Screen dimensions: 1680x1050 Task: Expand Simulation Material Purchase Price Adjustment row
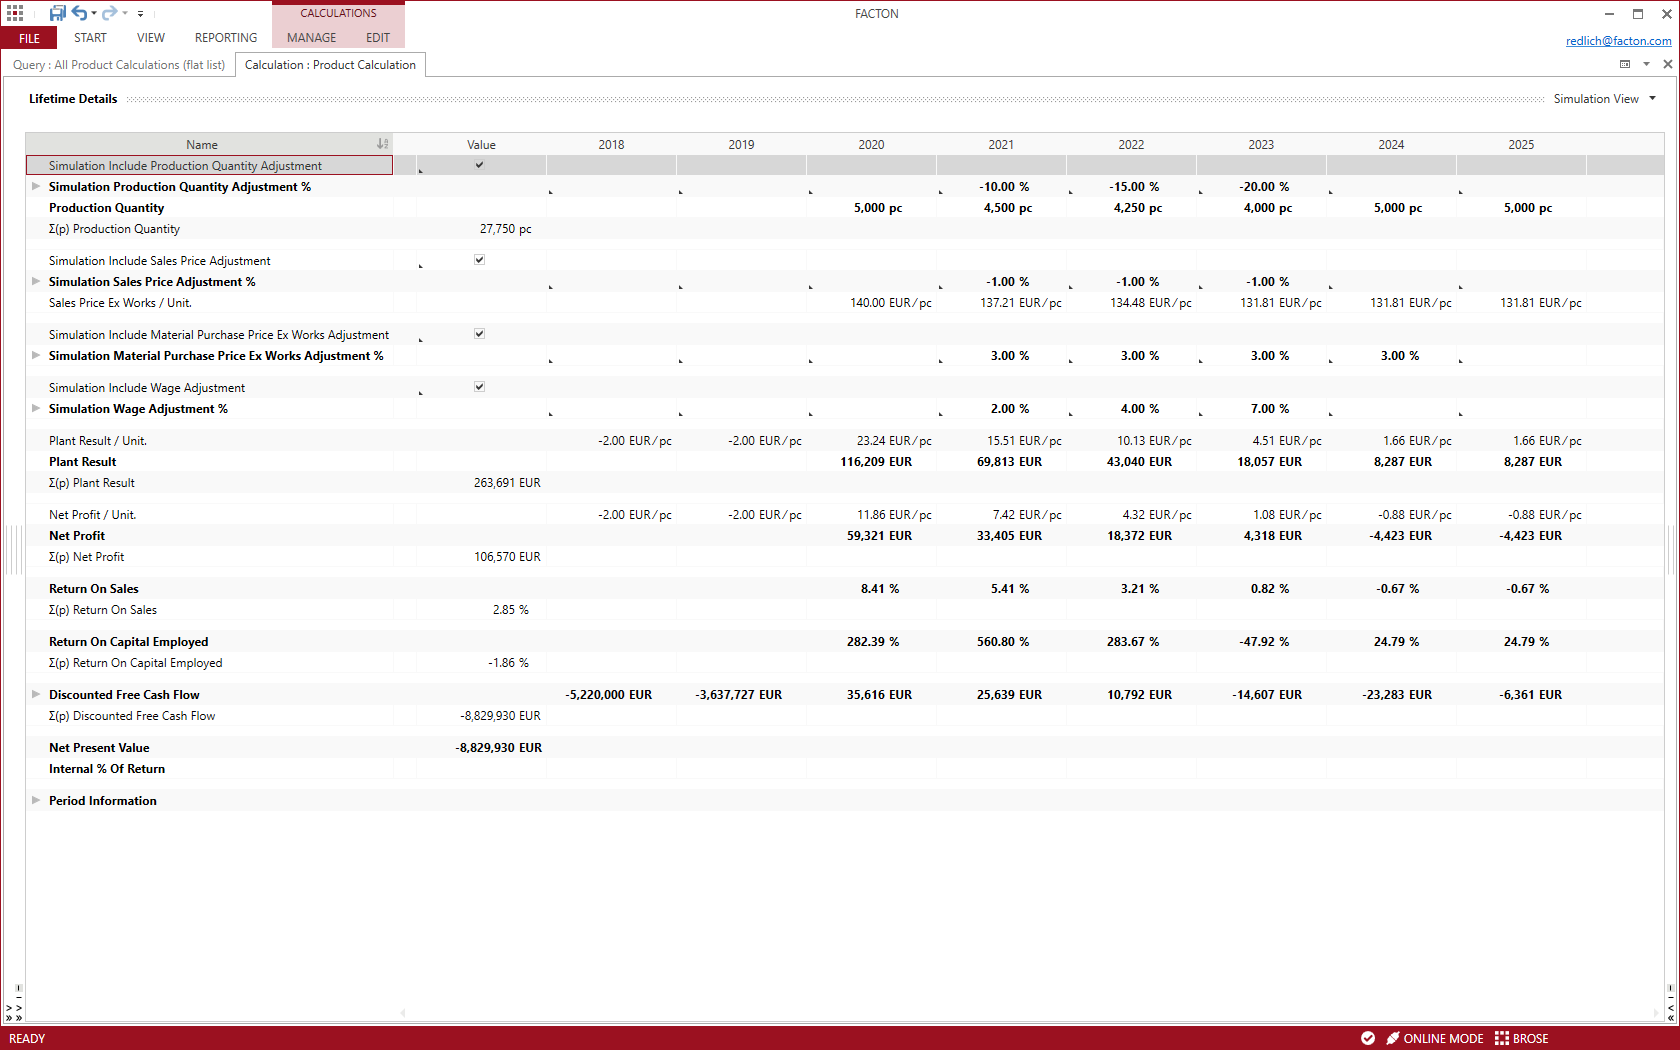(x=36, y=355)
